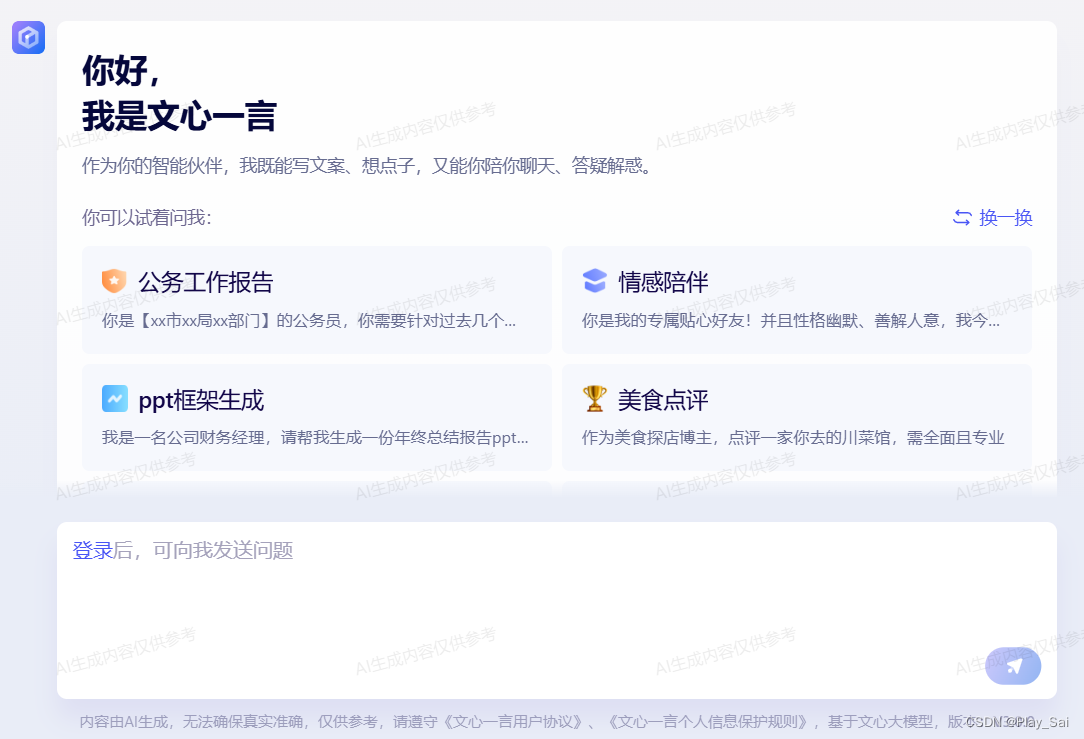Click the 你好, greeting heading
This screenshot has height=739, width=1084.
point(121,71)
